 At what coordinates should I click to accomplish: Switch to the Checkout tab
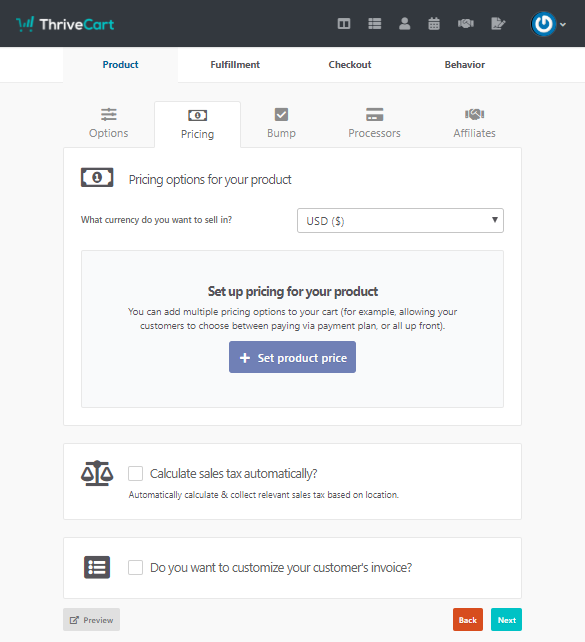tap(350, 65)
